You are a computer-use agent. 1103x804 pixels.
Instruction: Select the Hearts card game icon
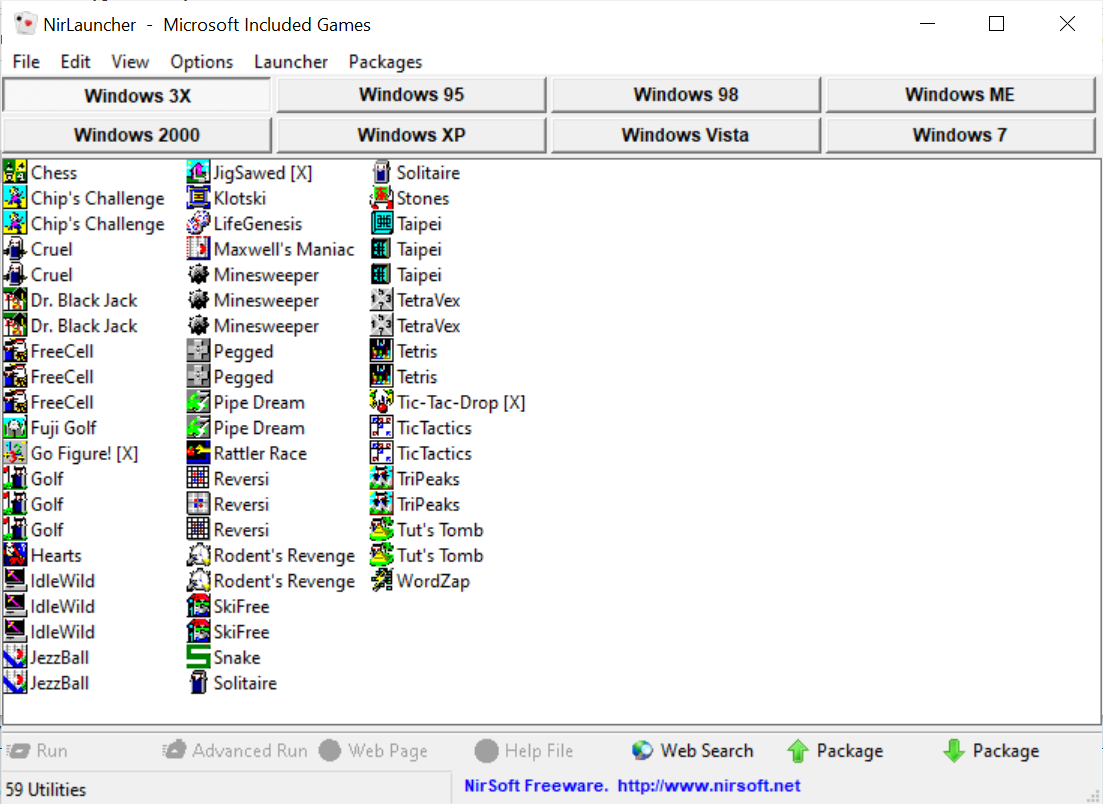click(15, 555)
